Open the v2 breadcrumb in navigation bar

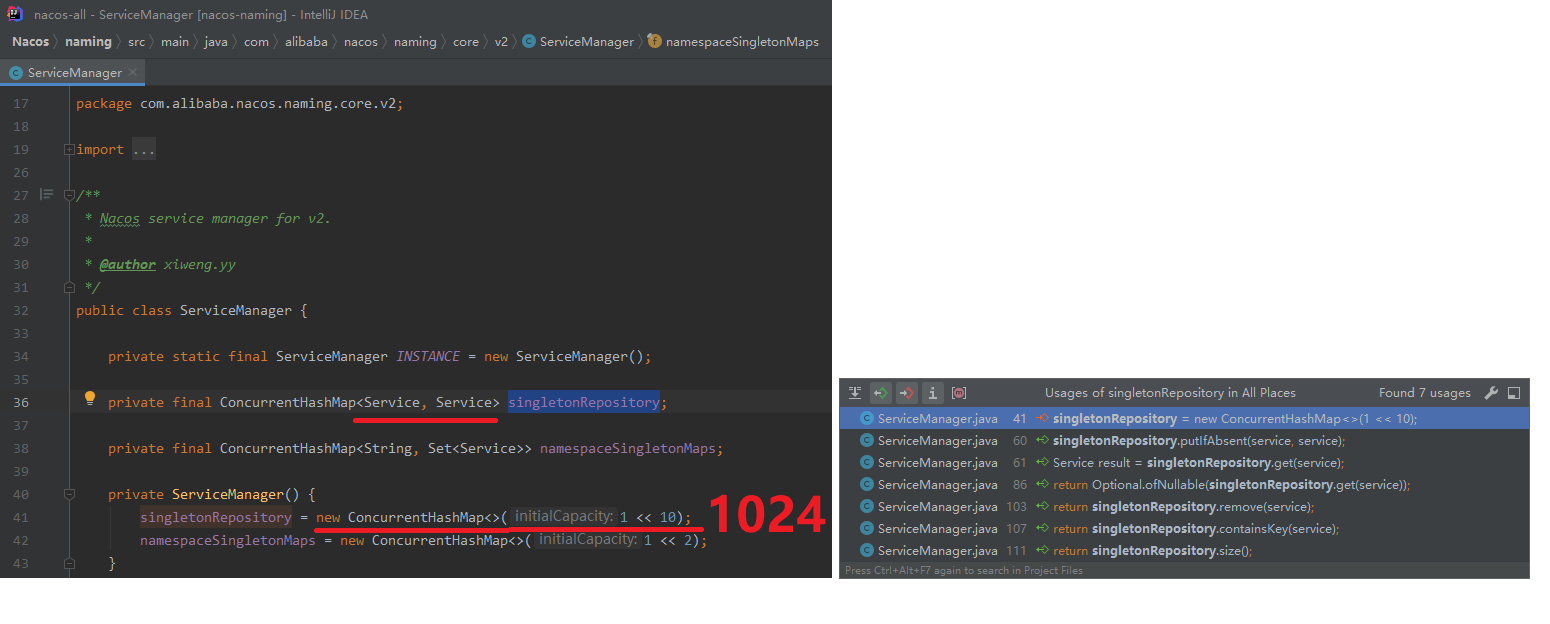(501, 42)
